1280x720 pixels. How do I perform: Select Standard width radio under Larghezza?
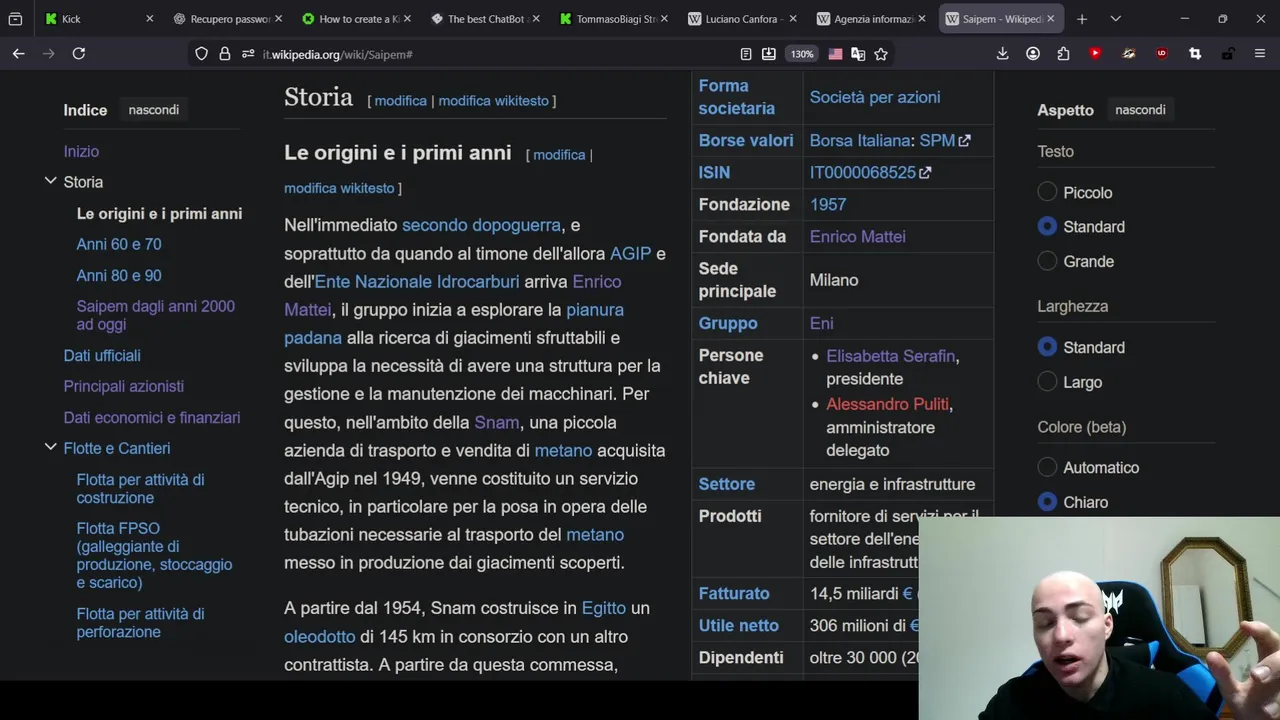tap(1047, 347)
